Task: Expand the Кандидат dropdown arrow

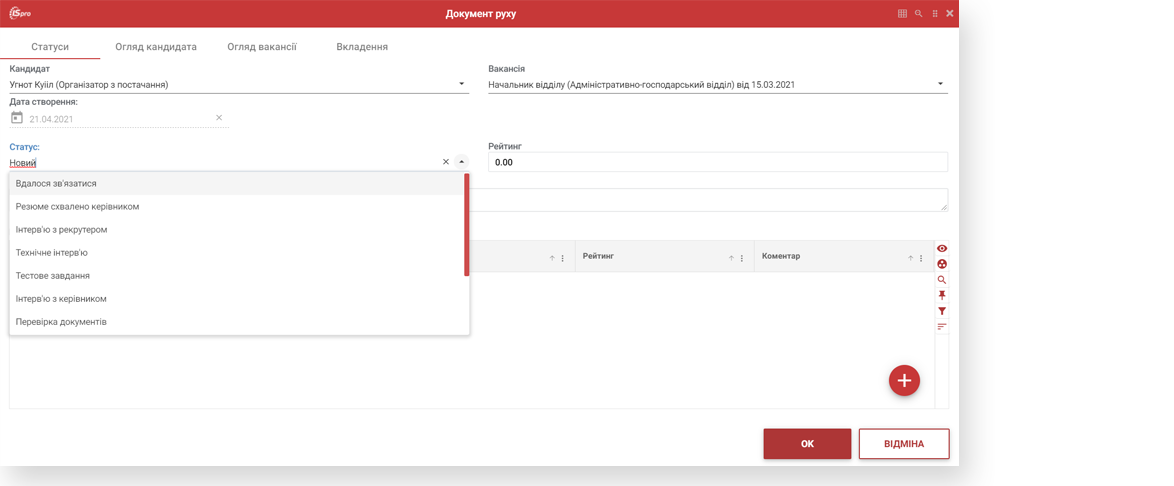Action: pos(462,84)
